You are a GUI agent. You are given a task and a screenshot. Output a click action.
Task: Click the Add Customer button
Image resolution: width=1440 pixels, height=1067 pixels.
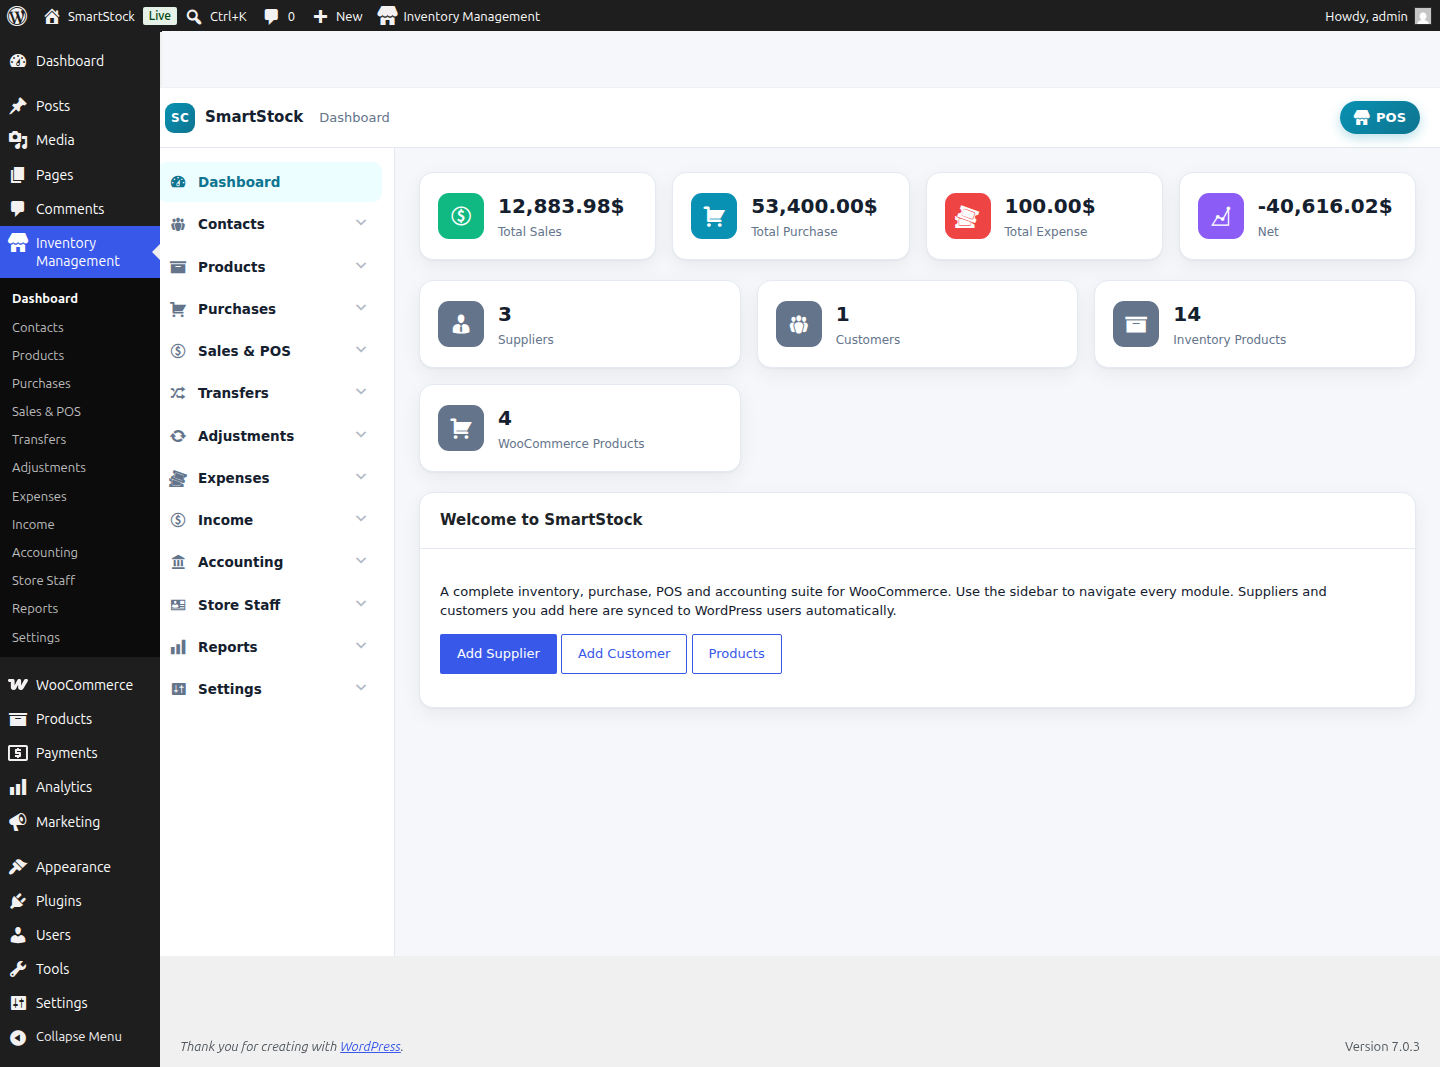pos(624,654)
